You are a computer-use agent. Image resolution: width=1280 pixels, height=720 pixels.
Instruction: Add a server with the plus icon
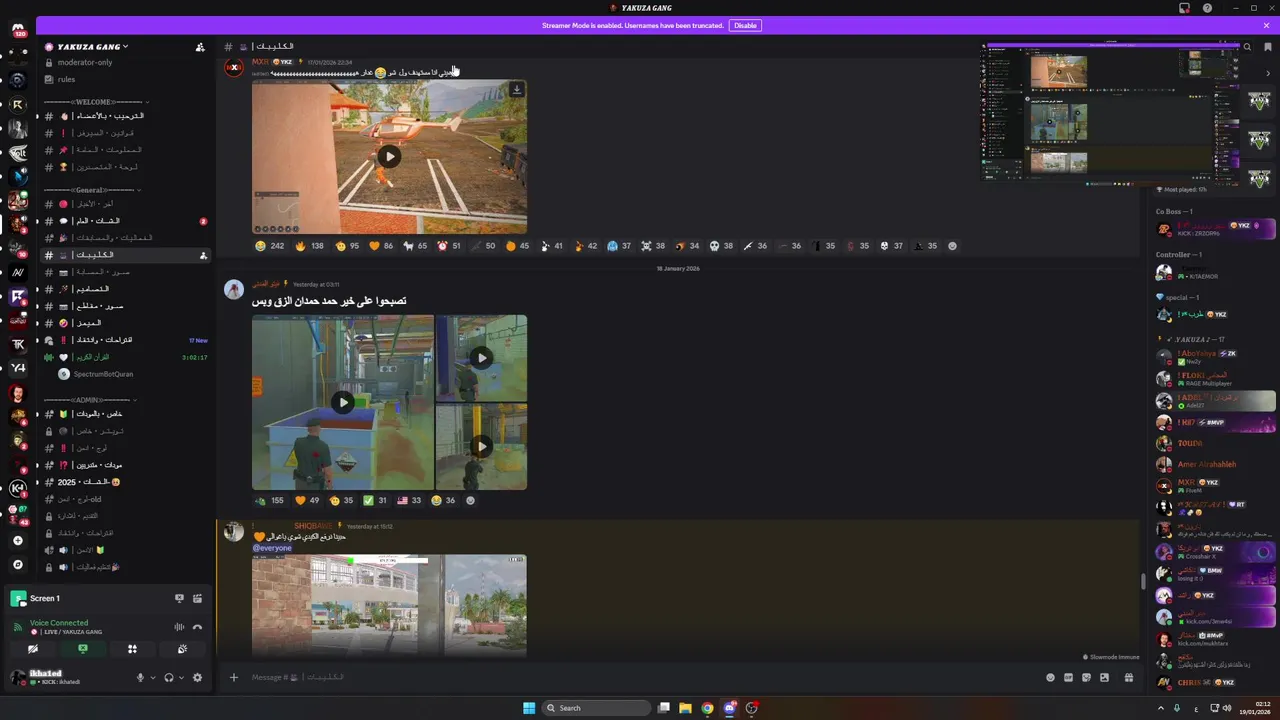(x=18, y=541)
